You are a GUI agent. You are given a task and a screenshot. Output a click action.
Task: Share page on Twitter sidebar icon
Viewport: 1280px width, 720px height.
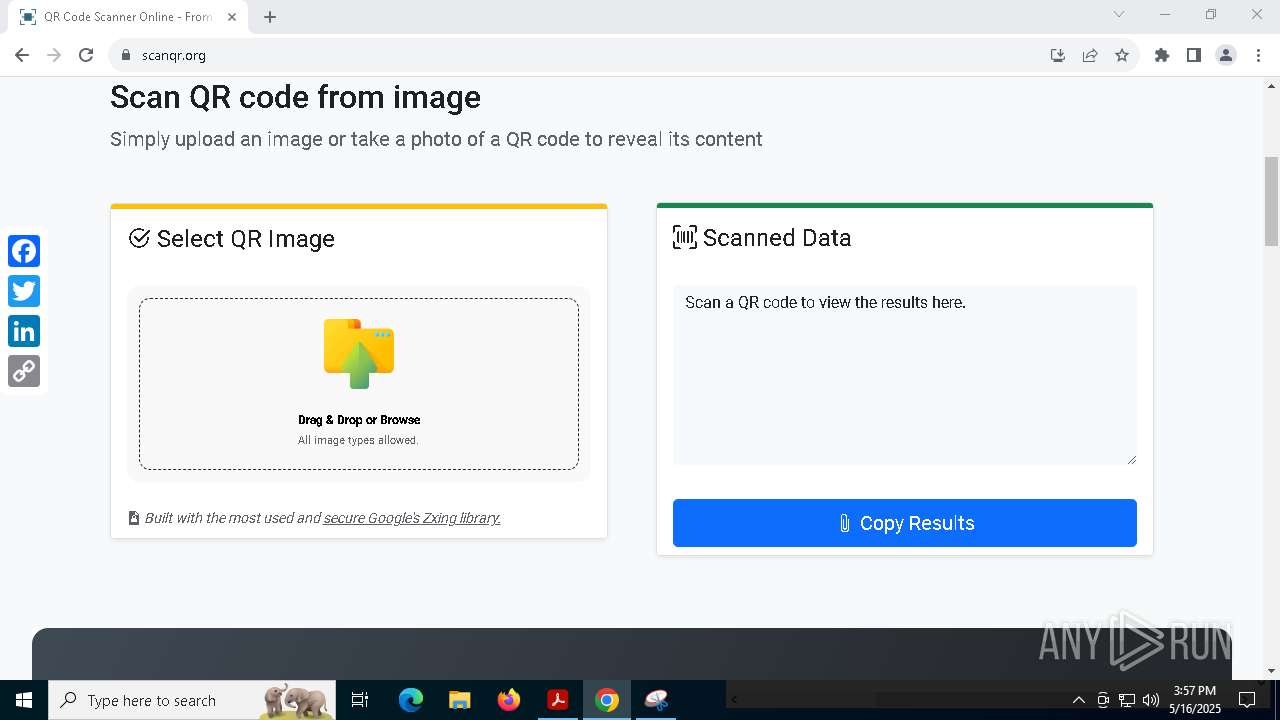pyautogui.click(x=24, y=291)
